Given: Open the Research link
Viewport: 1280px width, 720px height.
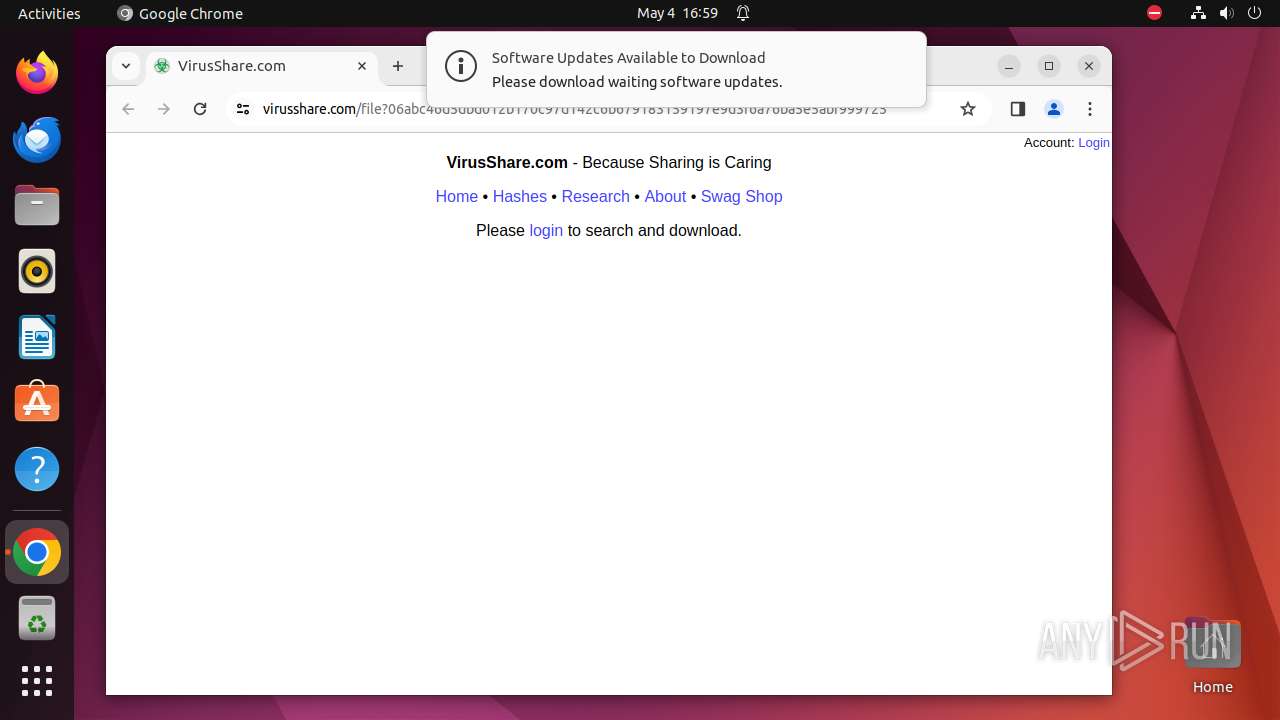Looking at the screenshot, I should click(x=596, y=197).
